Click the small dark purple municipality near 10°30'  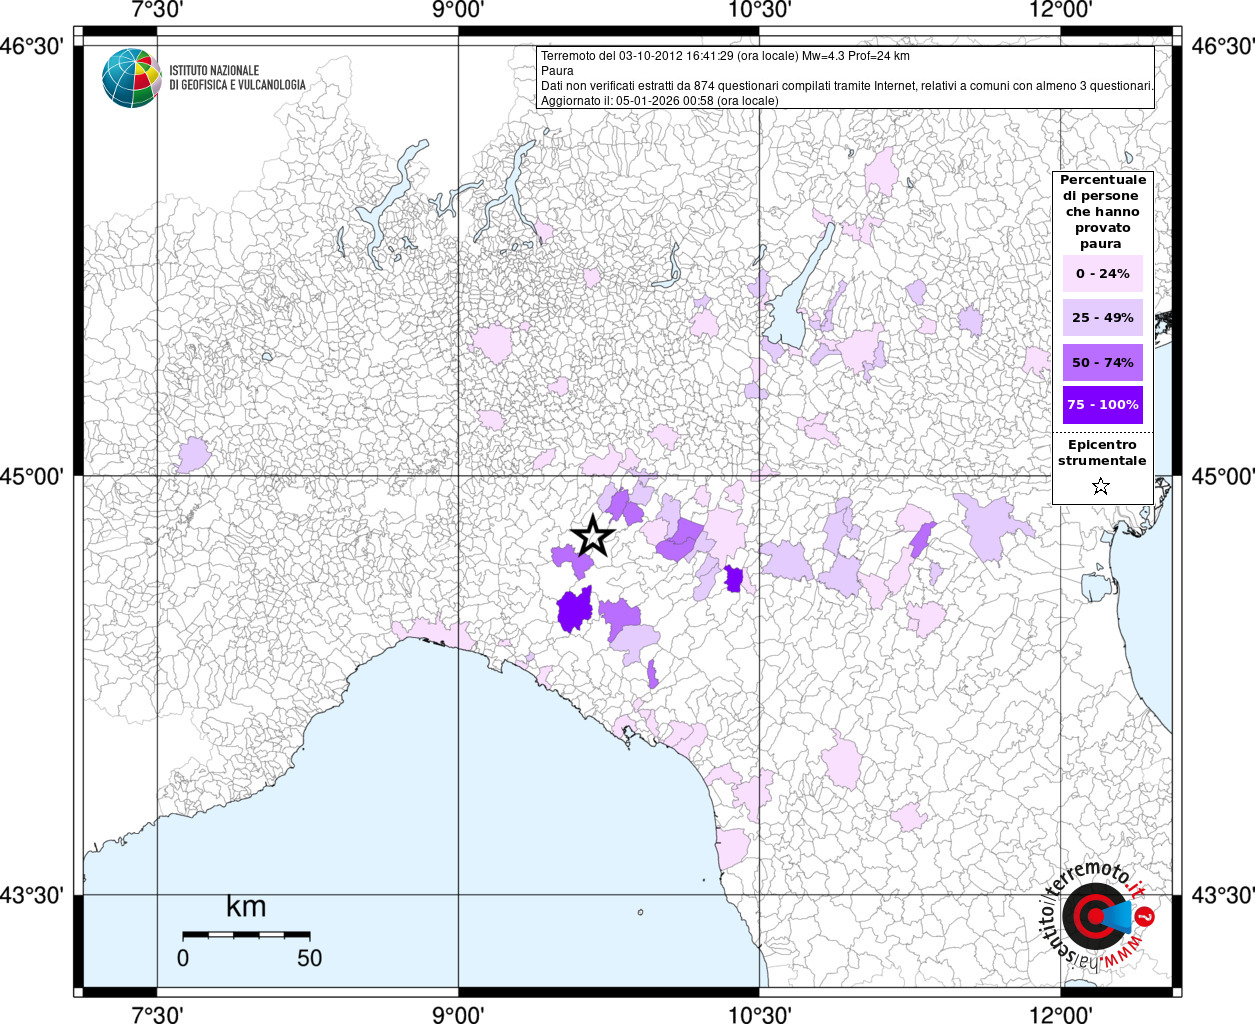click(x=733, y=579)
